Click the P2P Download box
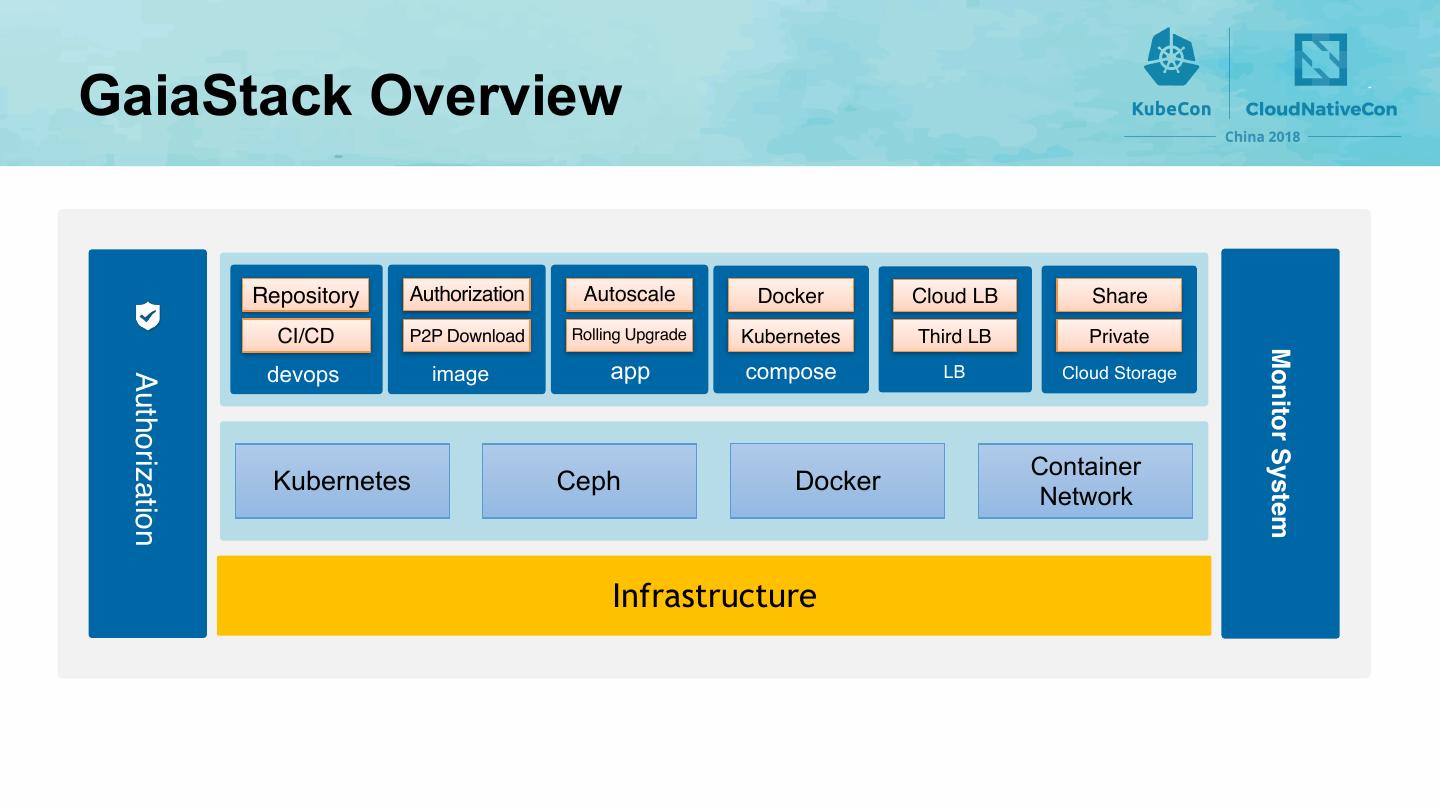This screenshot has height=810, width=1440. tap(467, 336)
